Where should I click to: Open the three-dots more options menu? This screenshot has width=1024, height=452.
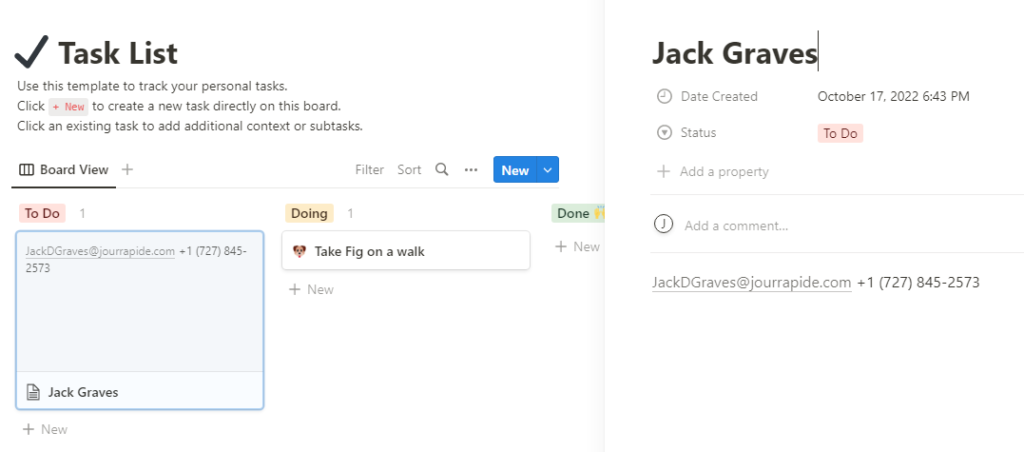pos(471,170)
